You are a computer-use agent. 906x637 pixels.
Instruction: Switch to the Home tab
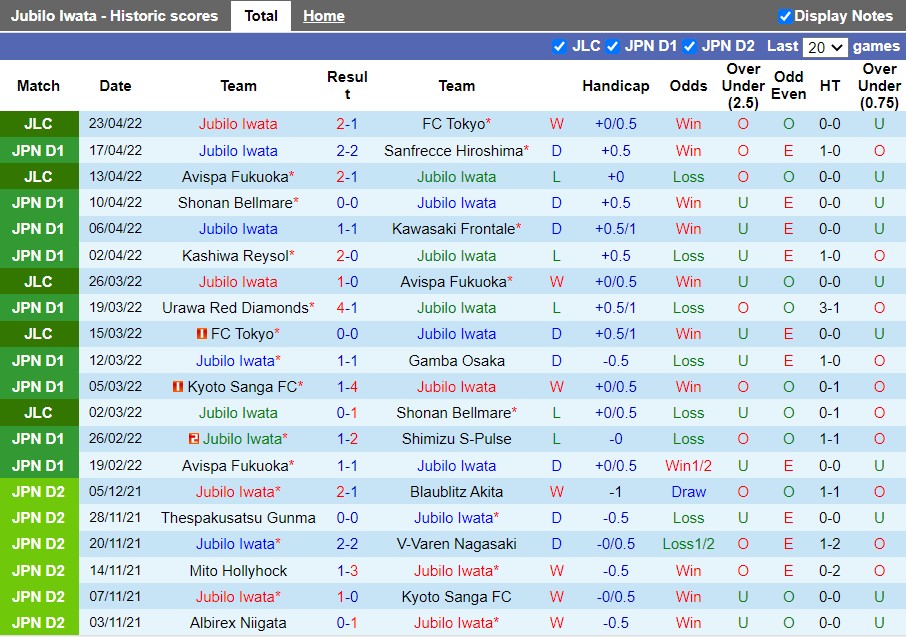[x=324, y=16]
